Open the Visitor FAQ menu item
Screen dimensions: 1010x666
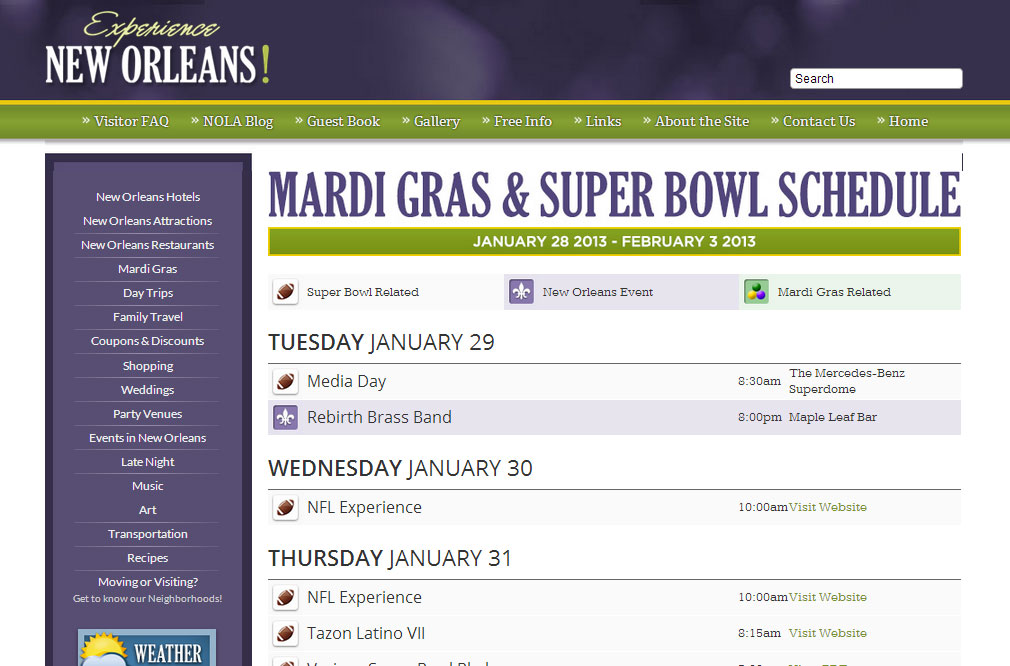[126, 121]
